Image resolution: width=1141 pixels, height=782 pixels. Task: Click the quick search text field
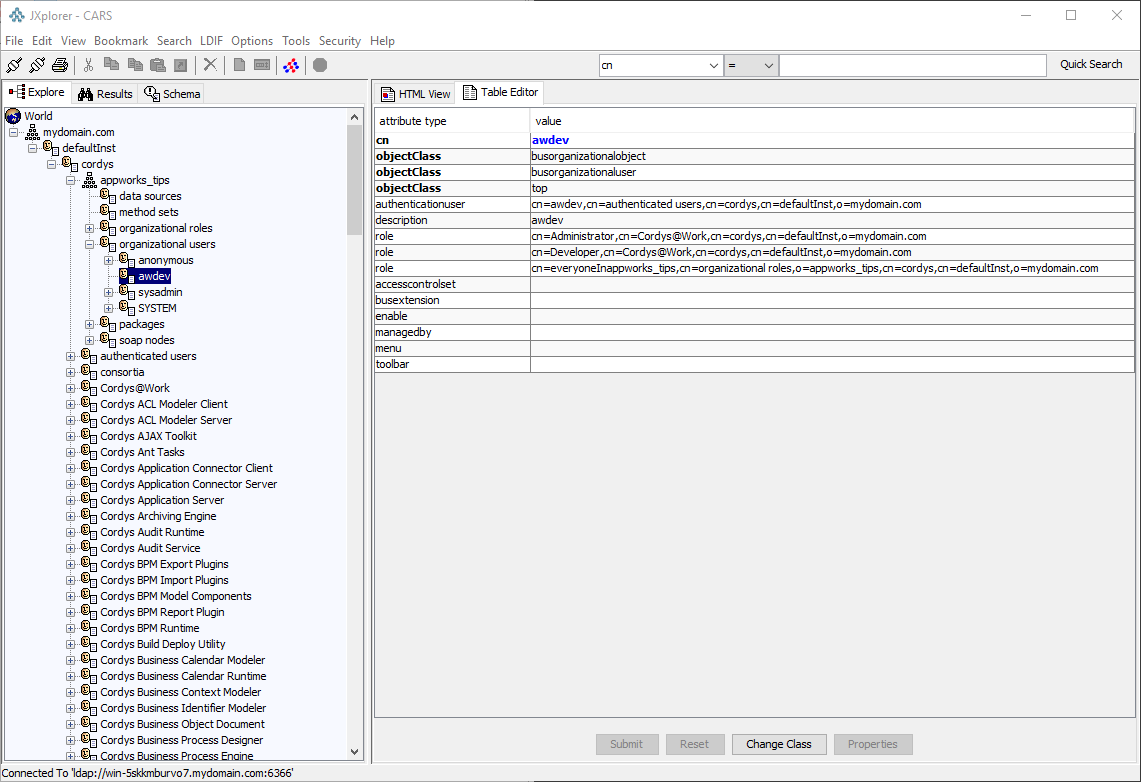point(913,65)
